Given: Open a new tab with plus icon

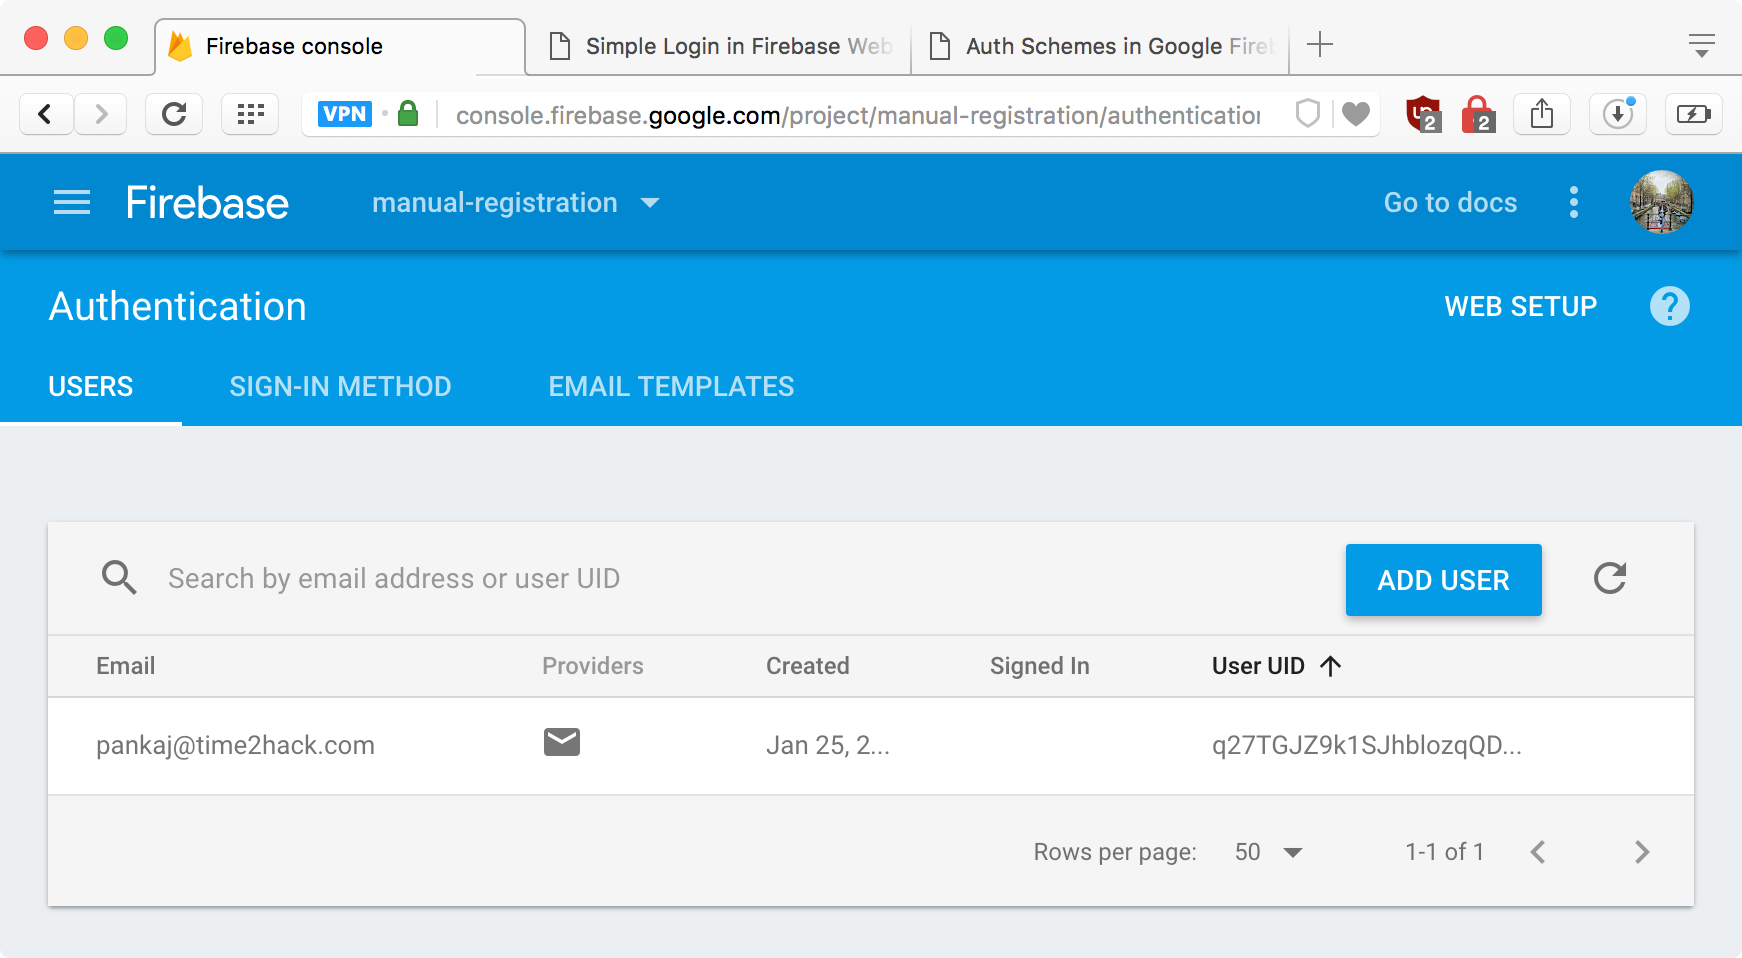Looking at the screenshot, I should coord(1320,44).
